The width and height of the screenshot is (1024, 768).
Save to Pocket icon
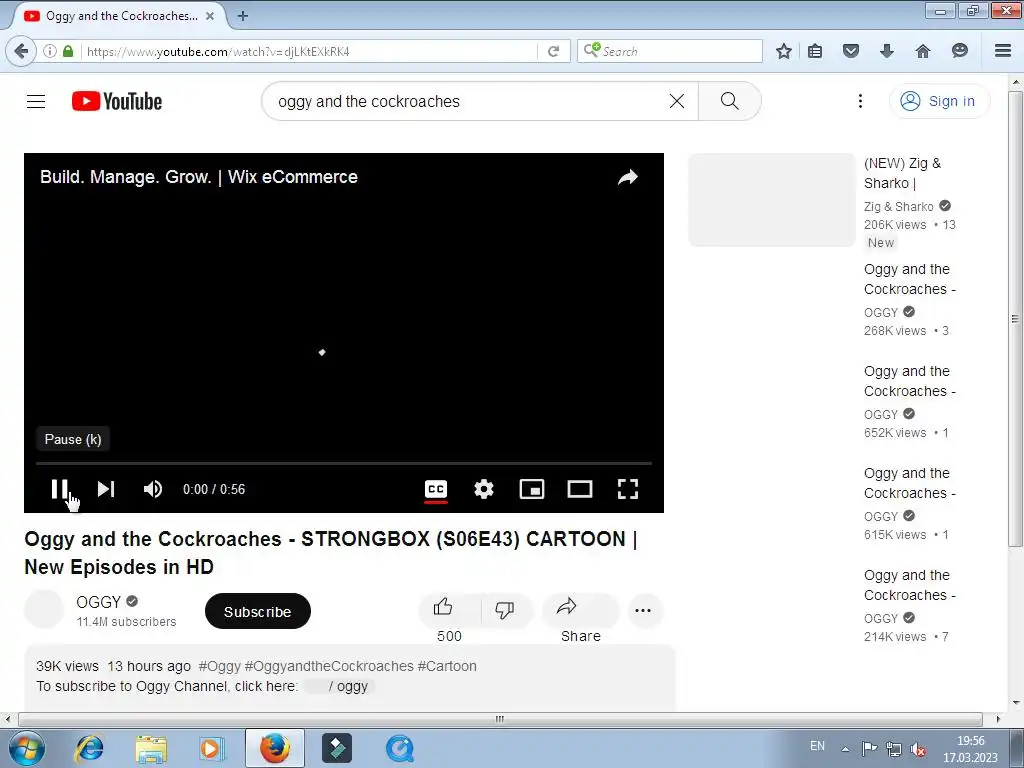[x=850, y=51]
